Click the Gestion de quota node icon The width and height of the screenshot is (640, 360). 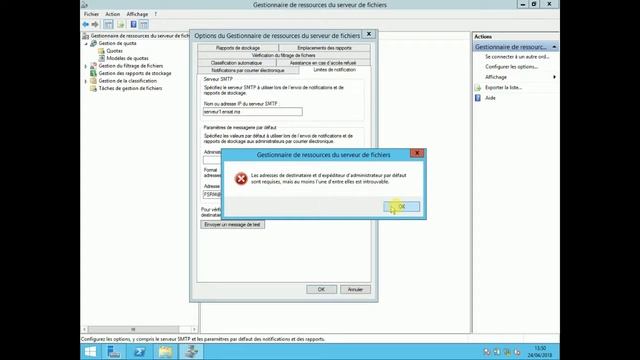pos(93,43)
